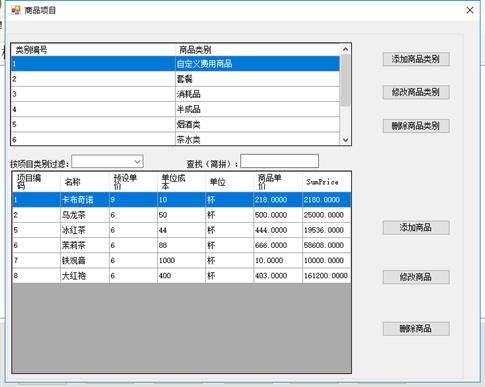
Task: Click the 单位 column header
Action: (x=230, y=182)
